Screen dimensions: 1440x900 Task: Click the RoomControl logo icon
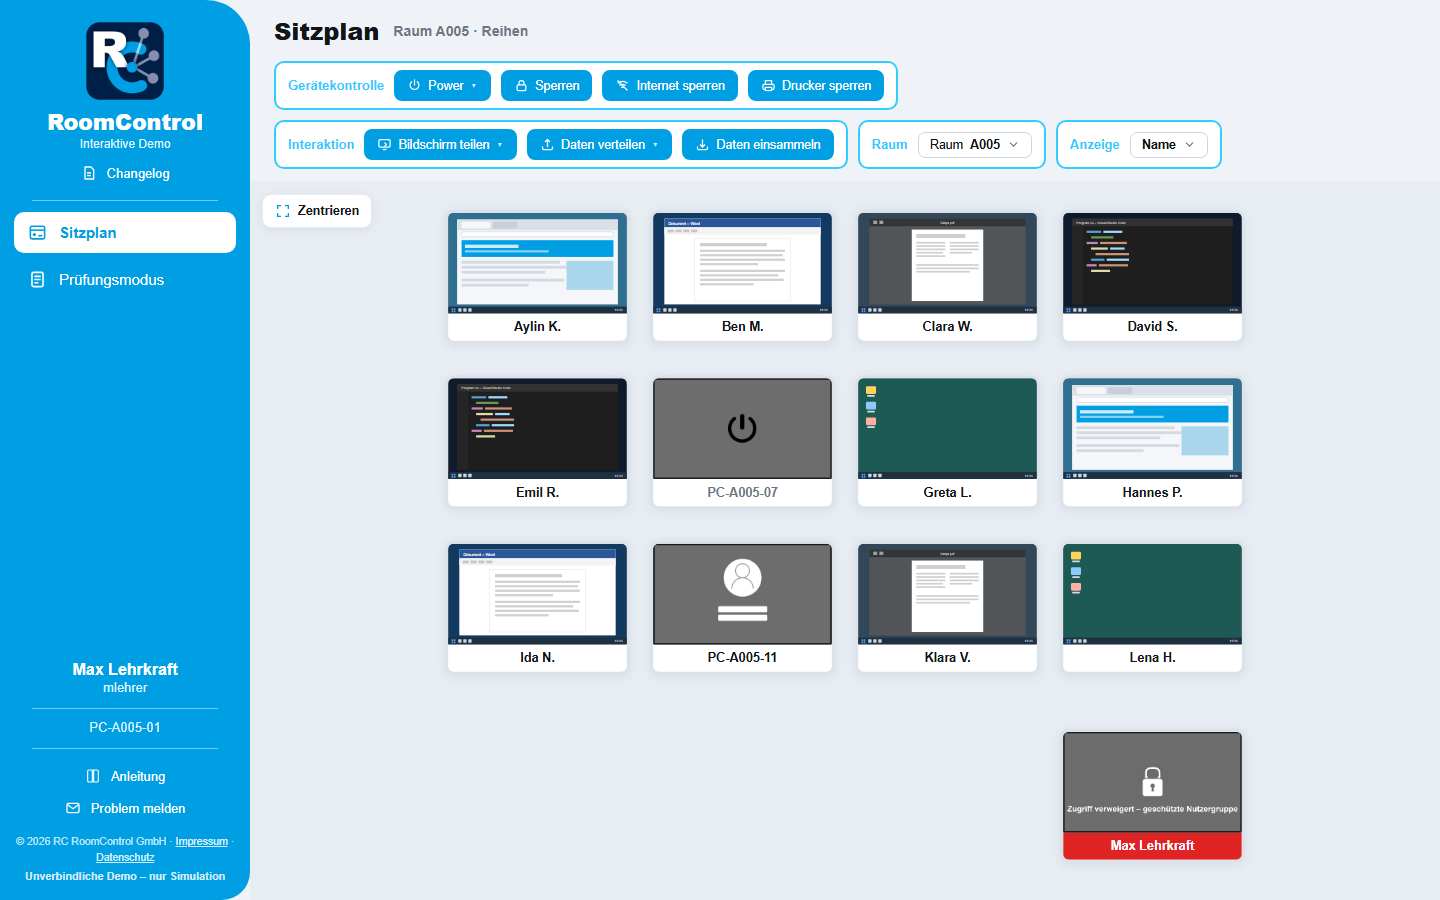125,61
